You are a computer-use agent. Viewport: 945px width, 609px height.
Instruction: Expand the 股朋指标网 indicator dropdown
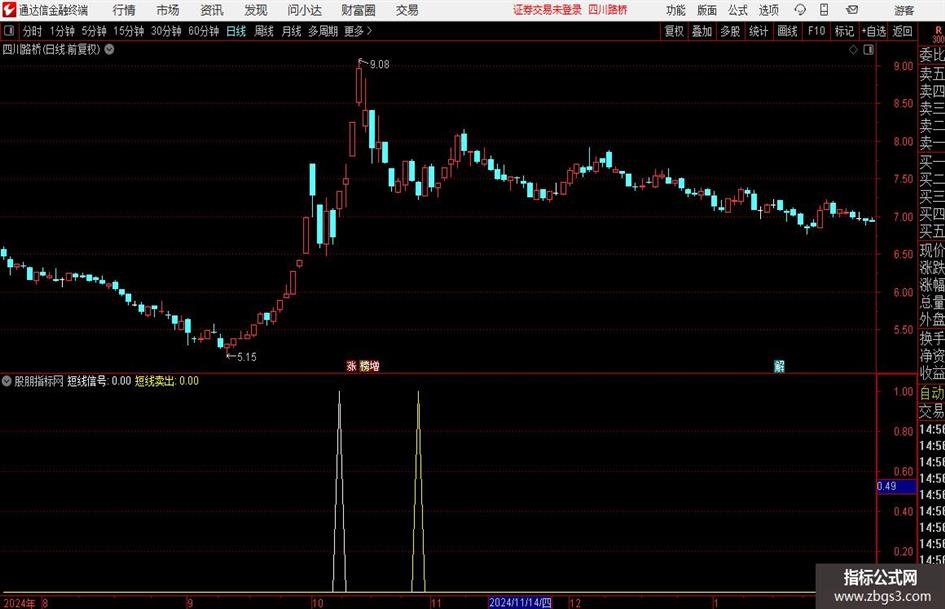7,381
